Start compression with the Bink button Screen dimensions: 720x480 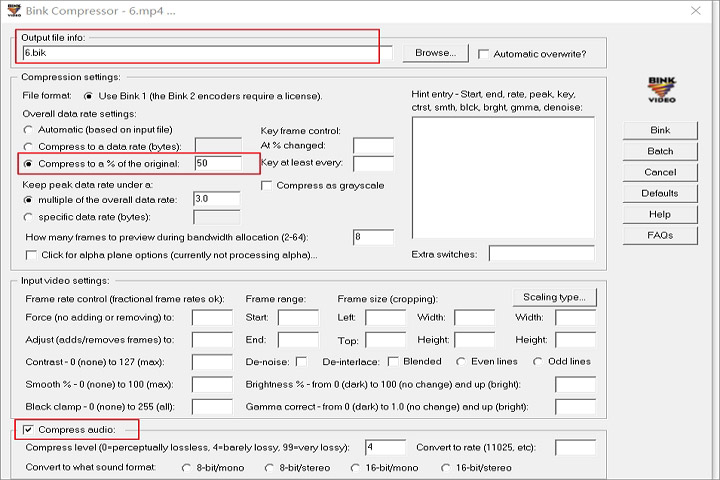[660, 130]
